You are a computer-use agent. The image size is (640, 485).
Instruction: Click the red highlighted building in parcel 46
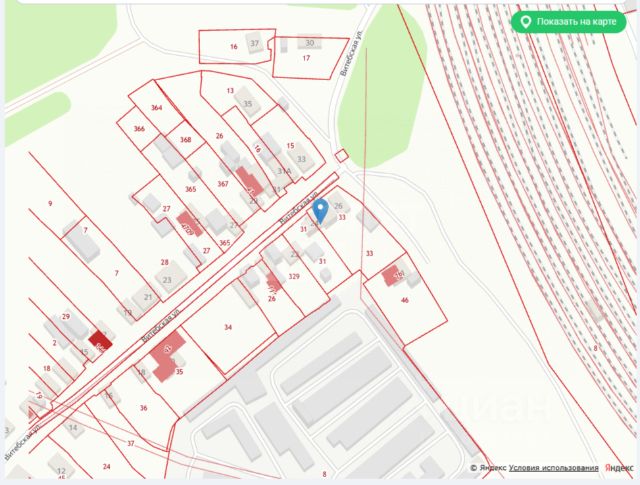(392, 275)
